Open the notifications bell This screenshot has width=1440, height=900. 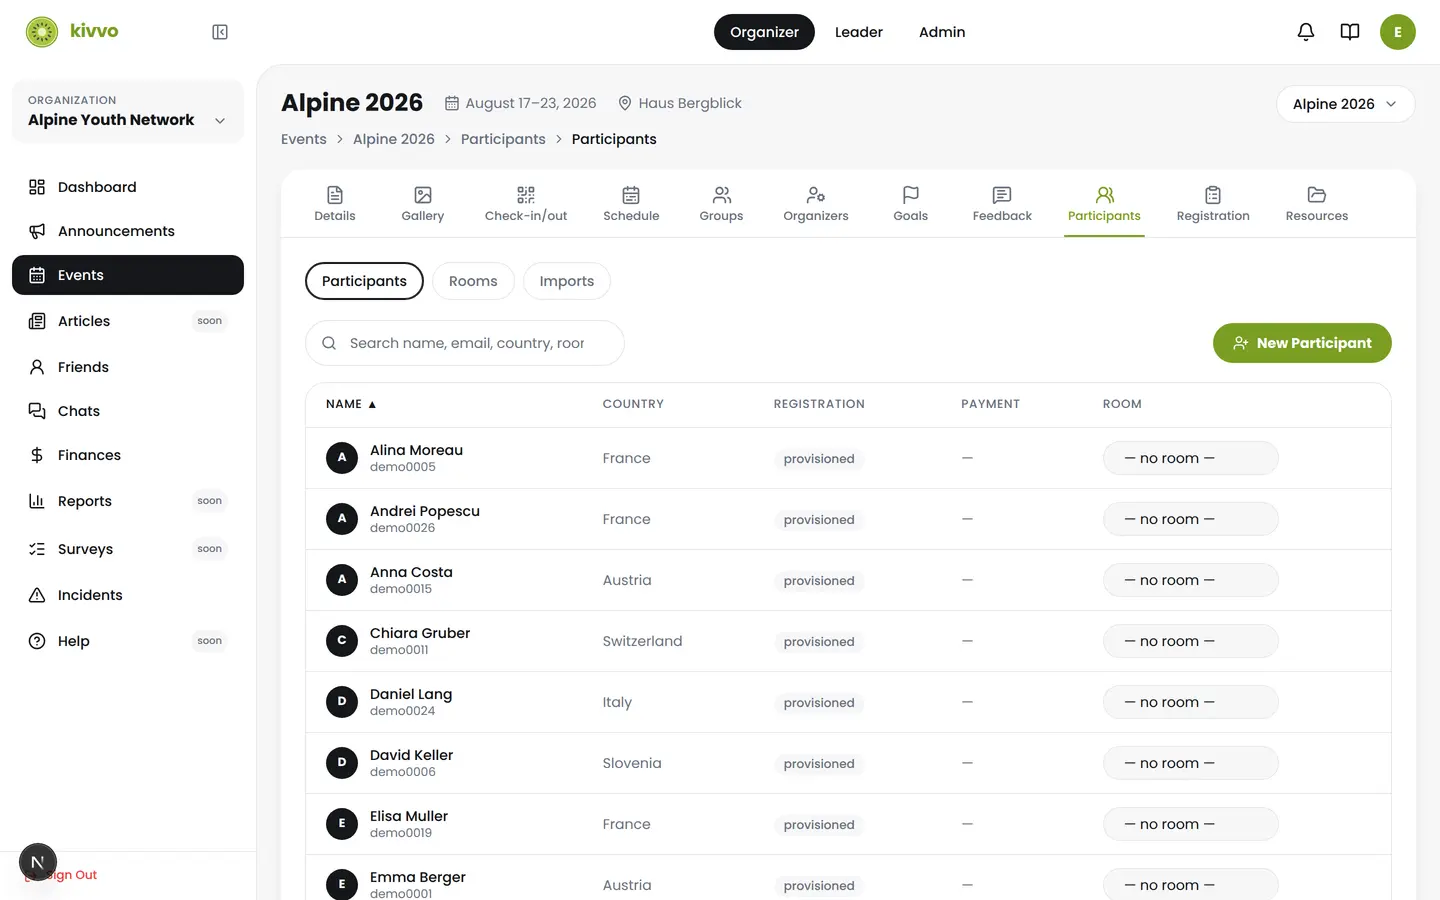coord(1306,32)
